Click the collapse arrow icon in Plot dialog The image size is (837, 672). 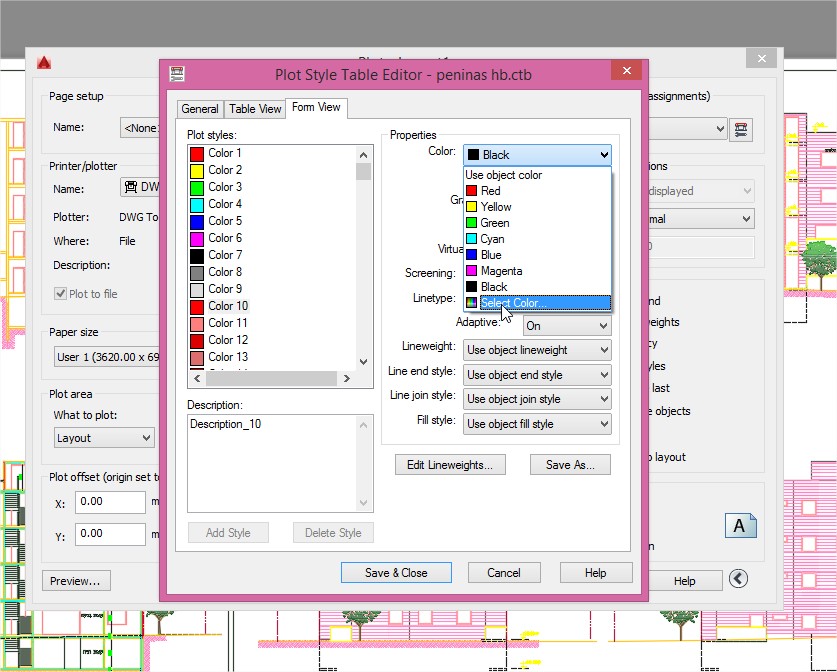pos(738,579)
